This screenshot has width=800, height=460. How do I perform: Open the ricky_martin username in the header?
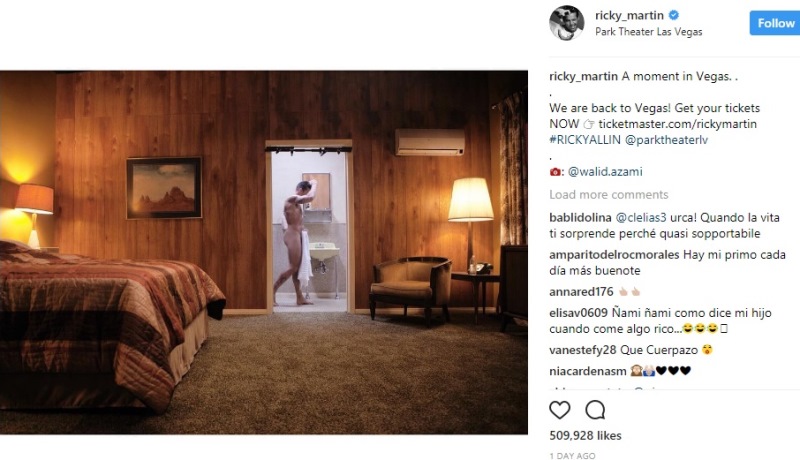coord(629,15)
